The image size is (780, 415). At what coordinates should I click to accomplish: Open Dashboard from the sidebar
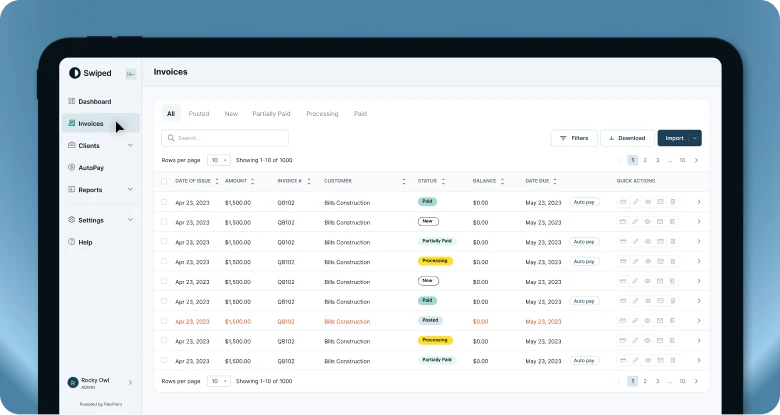coord(95,101)
